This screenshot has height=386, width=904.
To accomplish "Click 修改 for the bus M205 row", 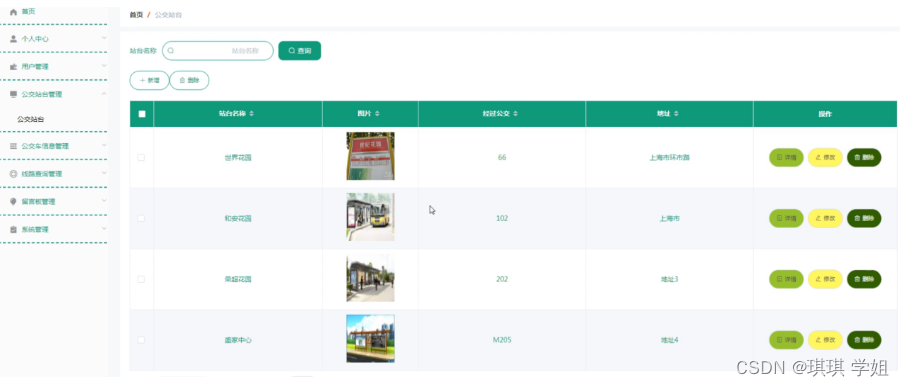I will point(825,340).
